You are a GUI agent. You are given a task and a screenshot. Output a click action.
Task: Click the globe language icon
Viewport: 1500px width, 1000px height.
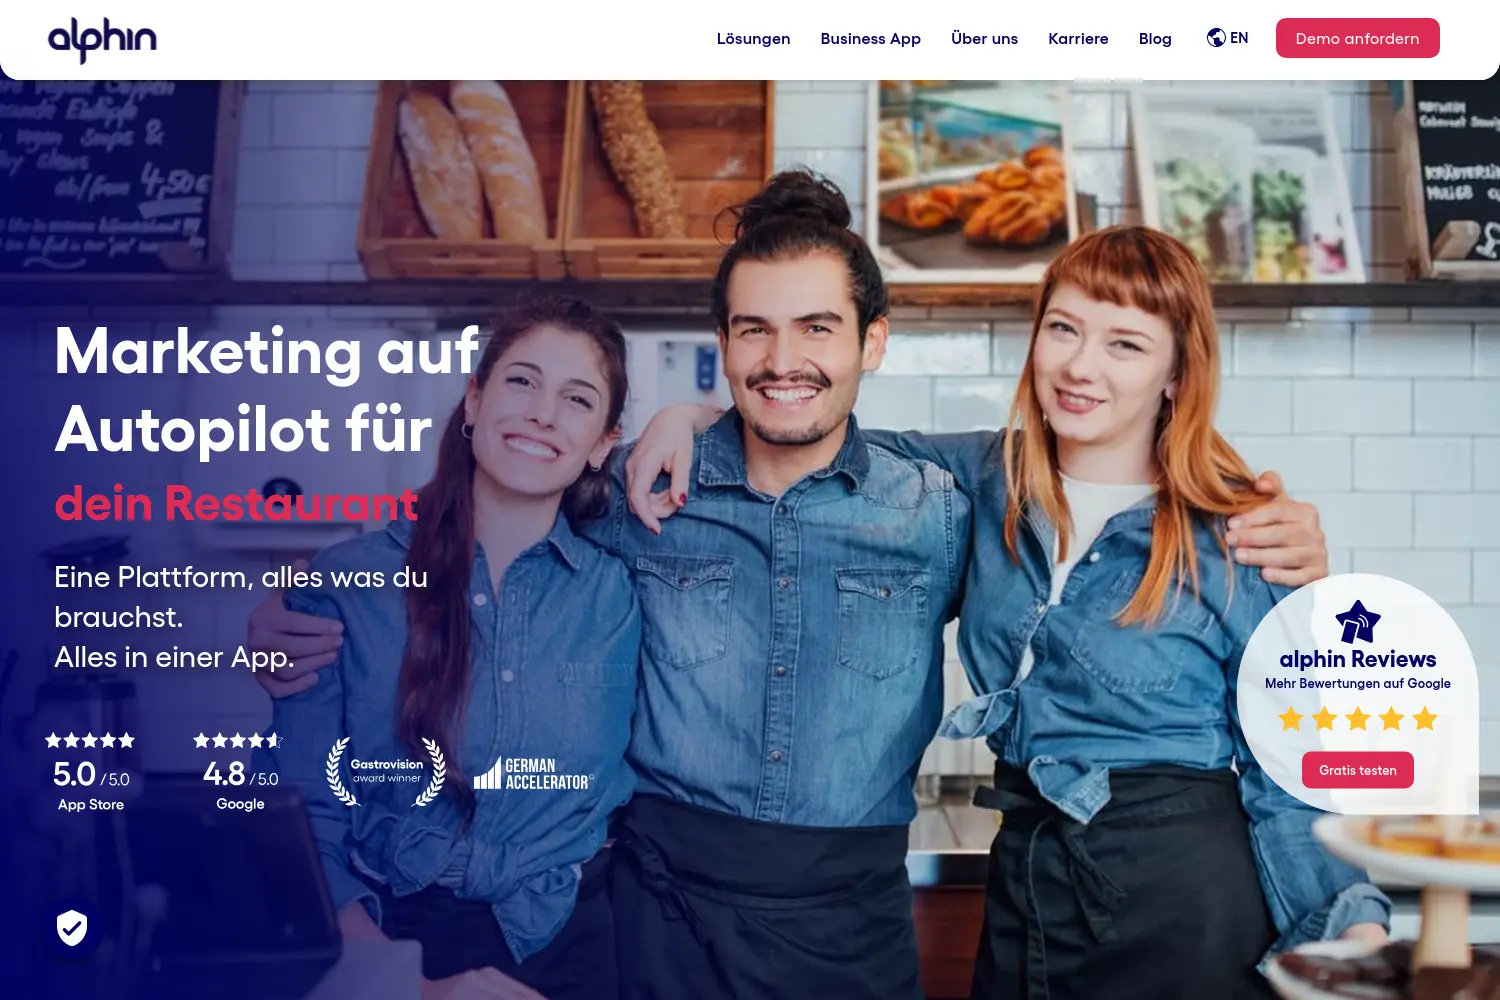(1216, 38)
